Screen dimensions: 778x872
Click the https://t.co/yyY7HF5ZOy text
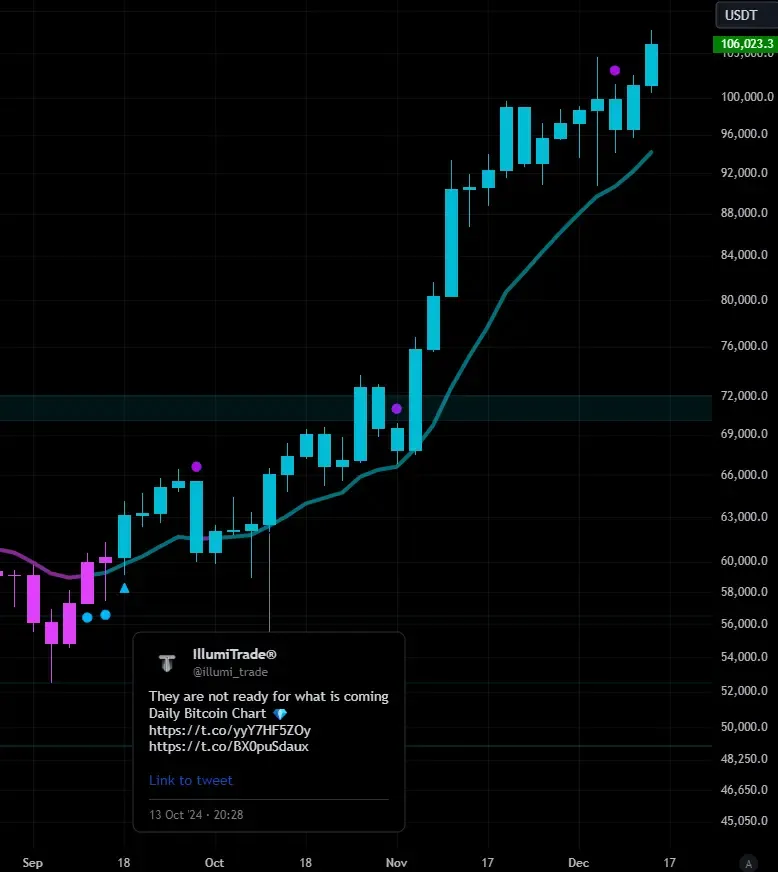[230, 730]
